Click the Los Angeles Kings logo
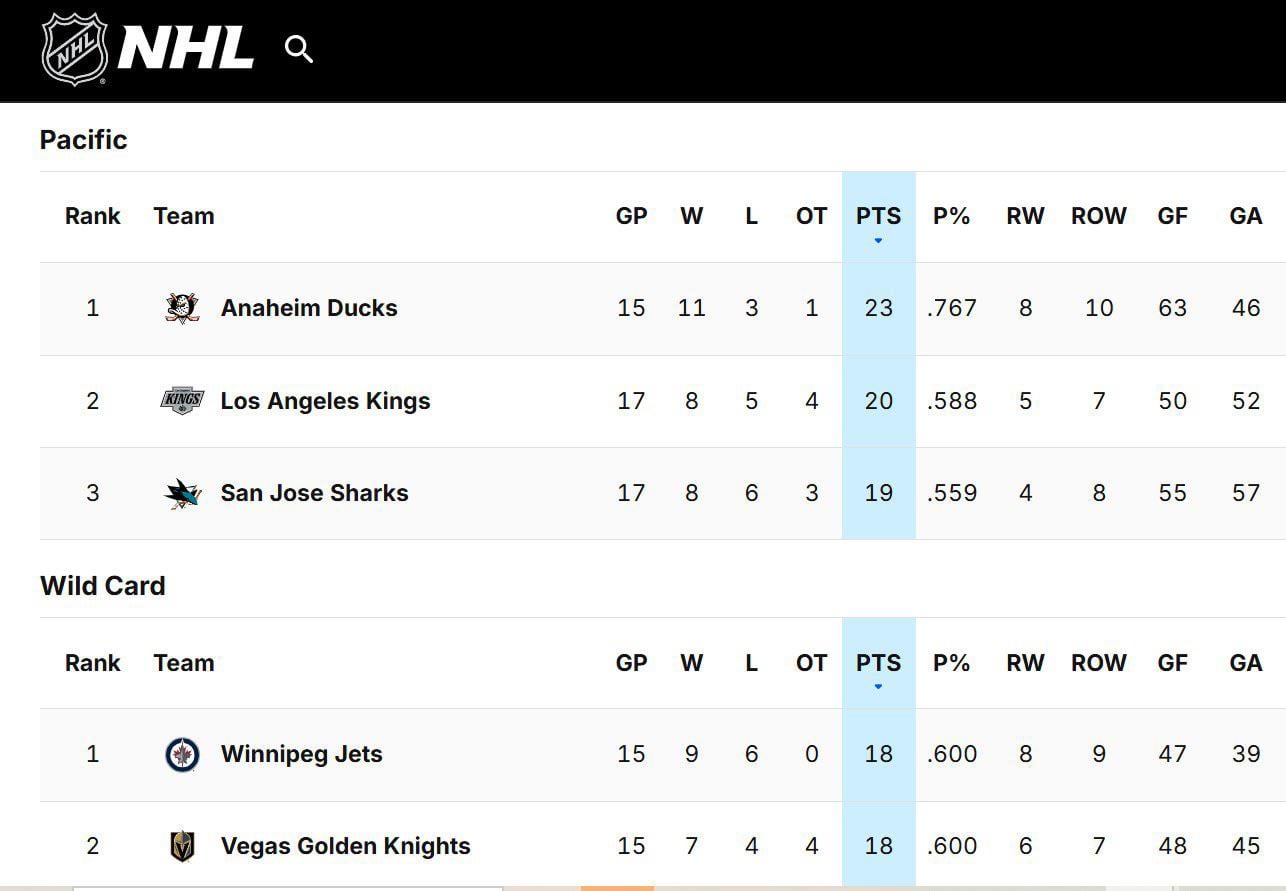The height and width of the screenshot is (891, 1286). point(182,401)
